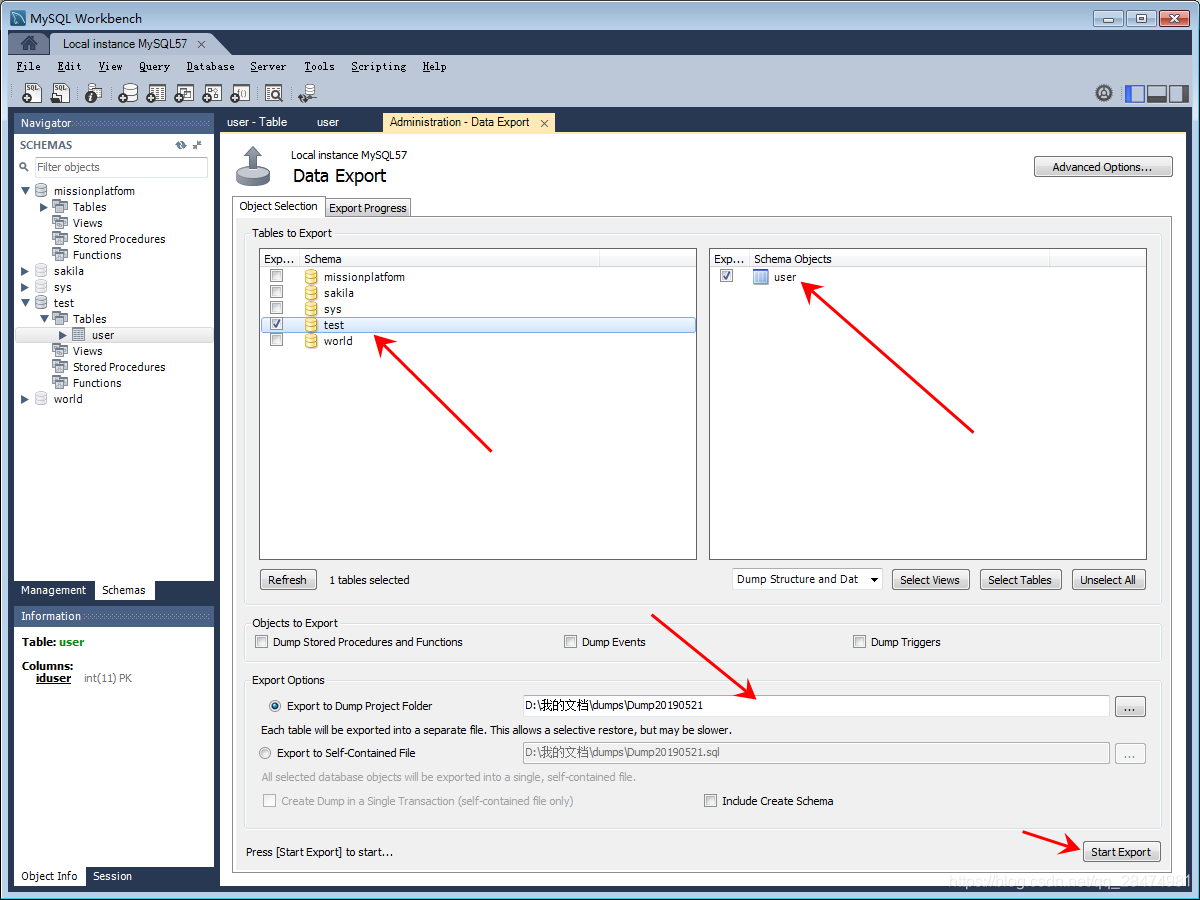1200x900 pixels.
Task: Click the user table icon in Schema Objects
Action: coord(761,277)
